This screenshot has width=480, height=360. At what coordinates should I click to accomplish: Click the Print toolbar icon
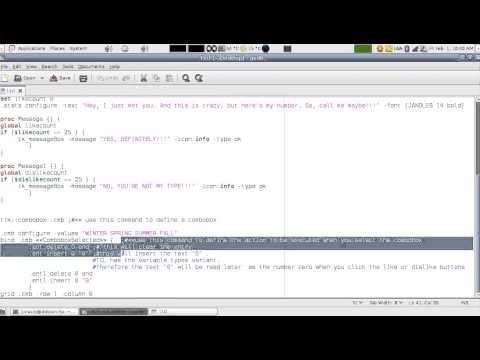83,78
